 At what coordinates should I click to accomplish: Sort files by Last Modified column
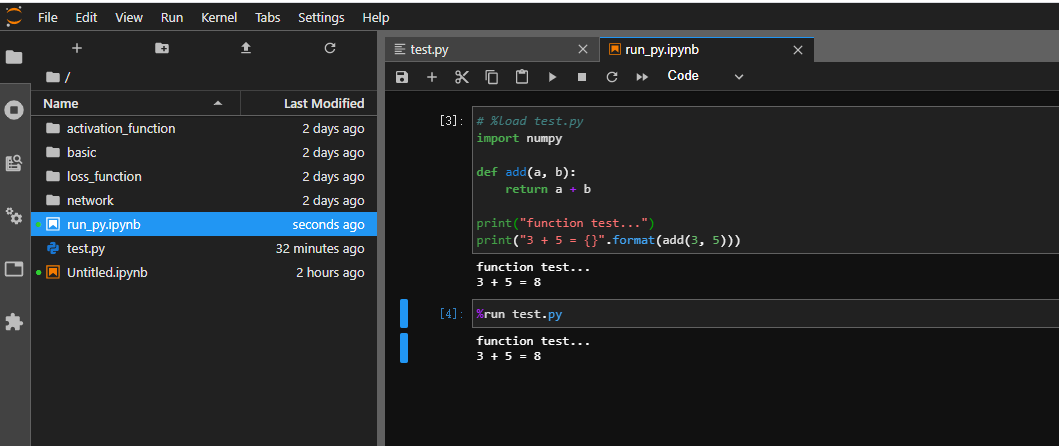pos(309,103)
